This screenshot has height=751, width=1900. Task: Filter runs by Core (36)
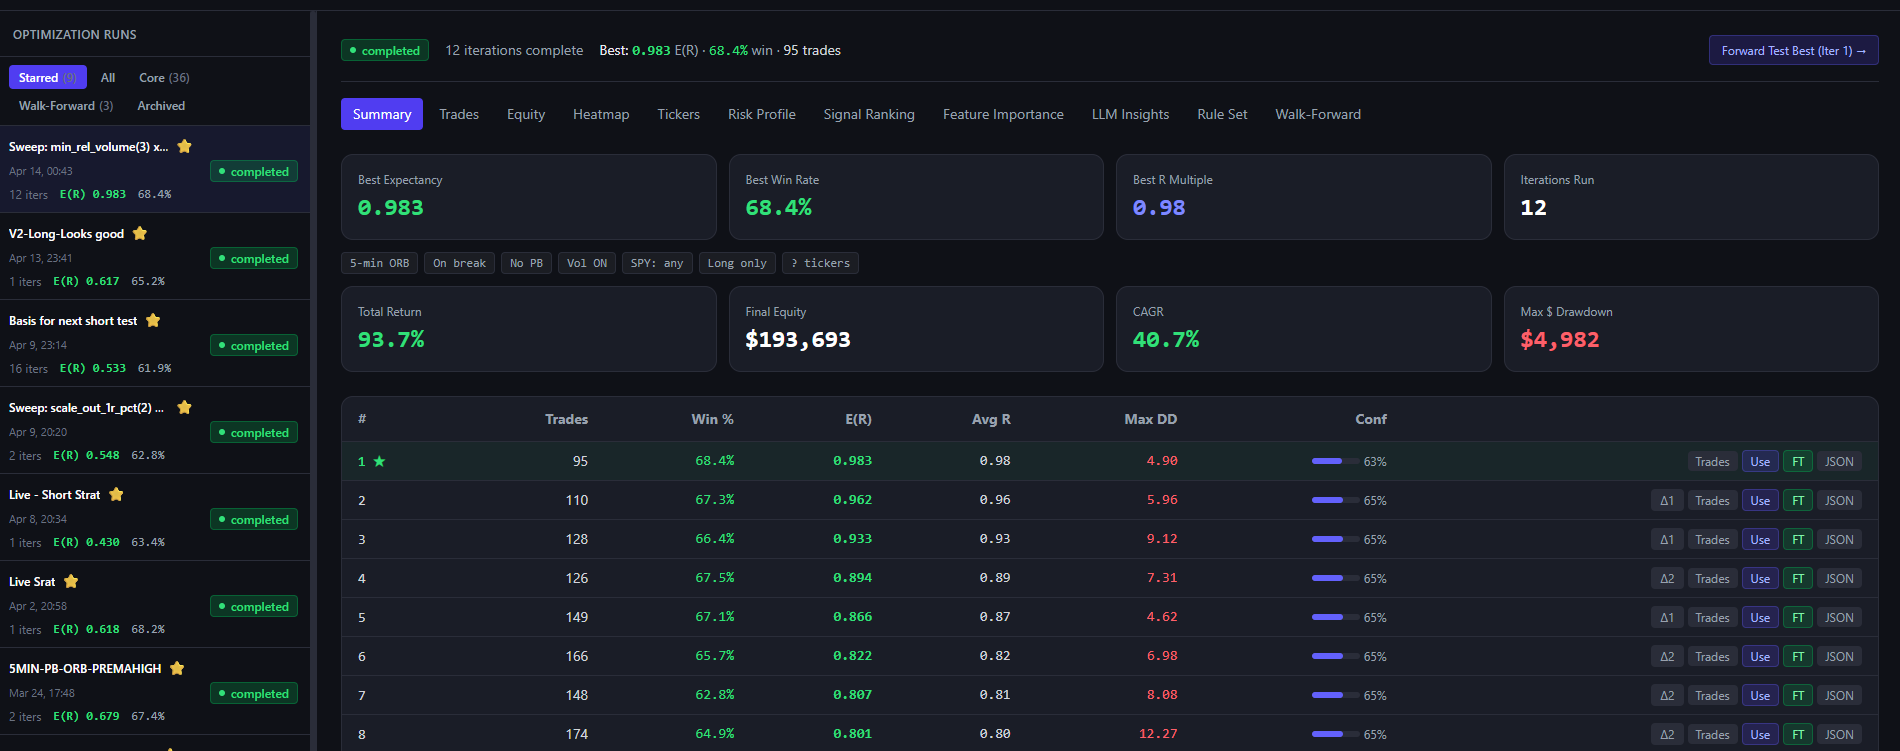[x=164, y=77]
